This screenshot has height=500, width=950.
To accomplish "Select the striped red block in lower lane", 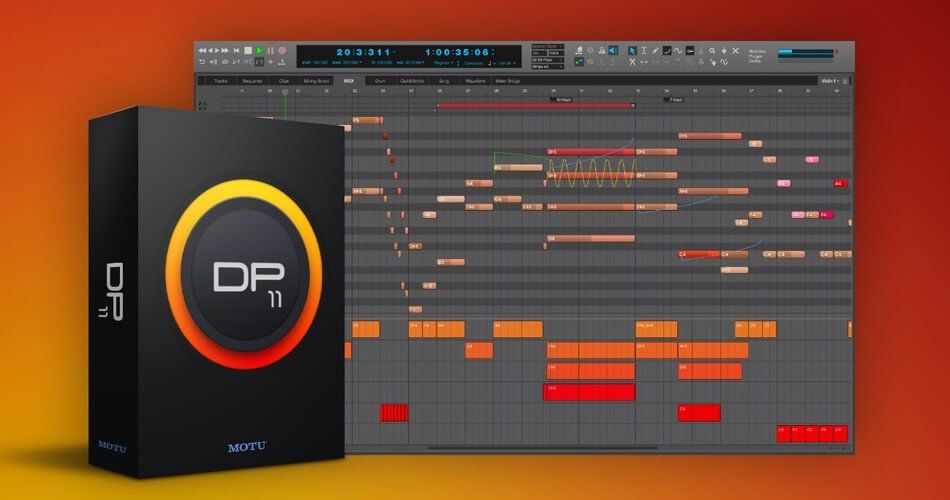I will [394, 413].
